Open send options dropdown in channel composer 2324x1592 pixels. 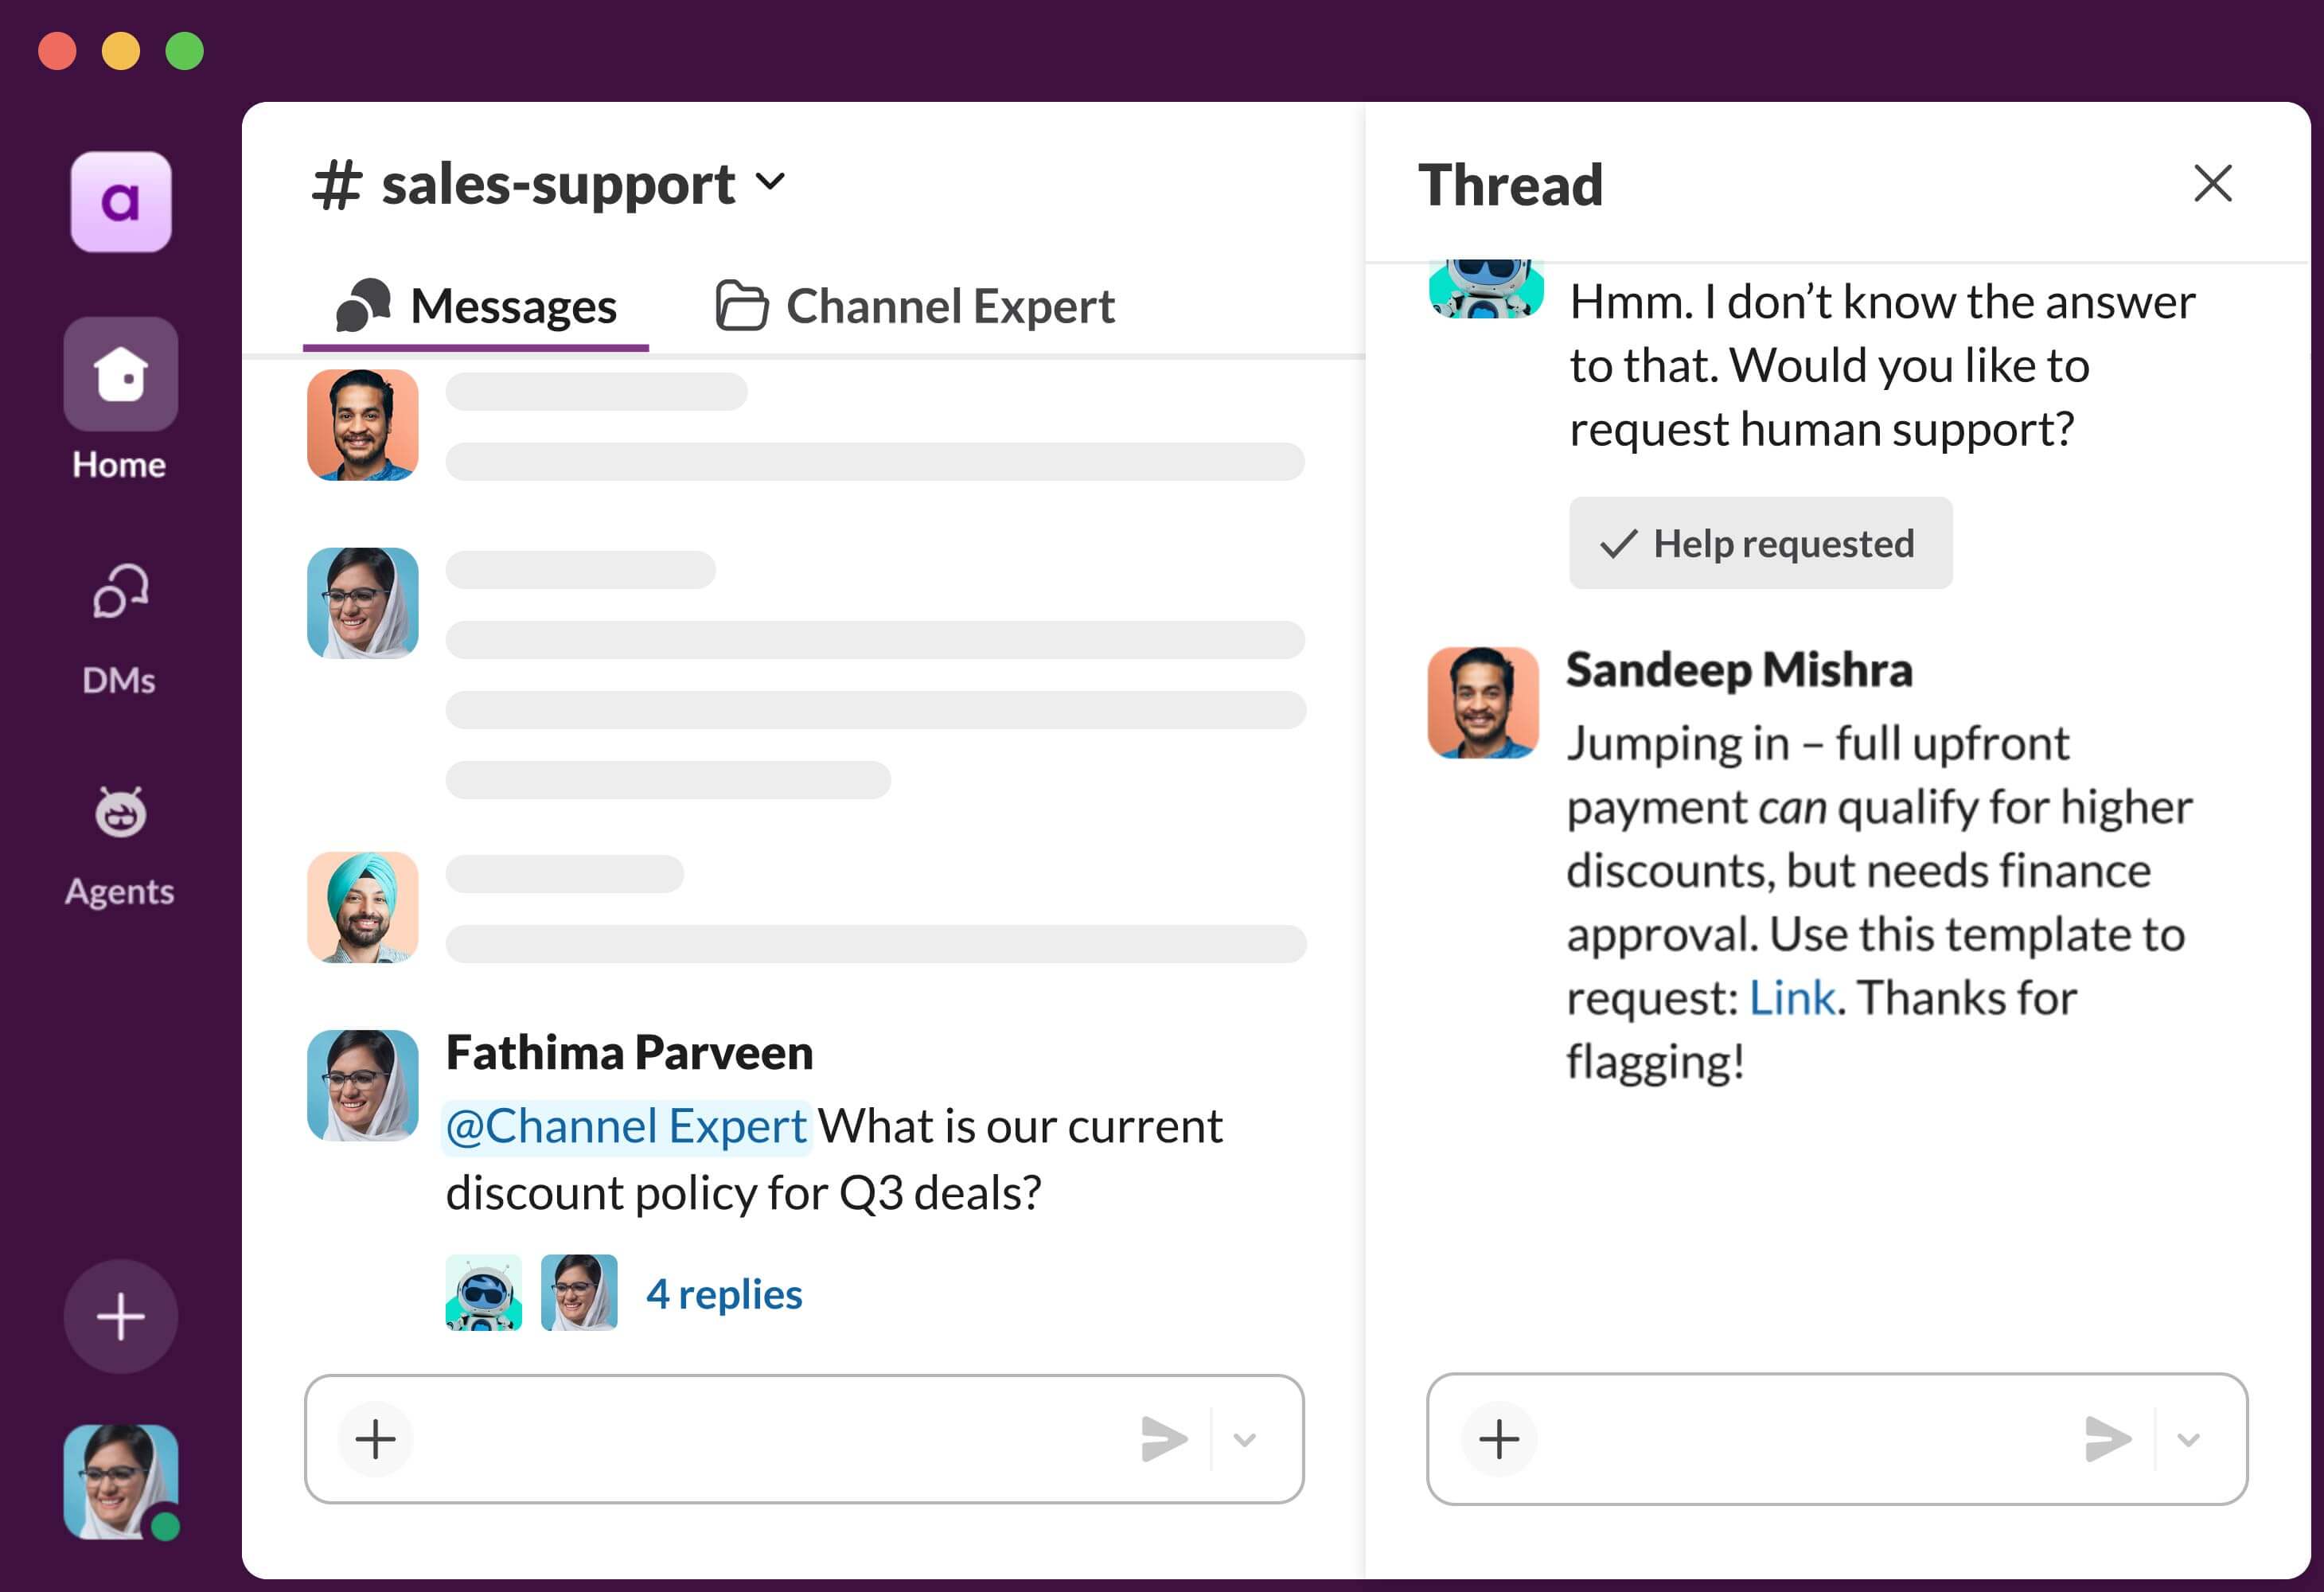pyautogui.click(x=1244, y=1439)
